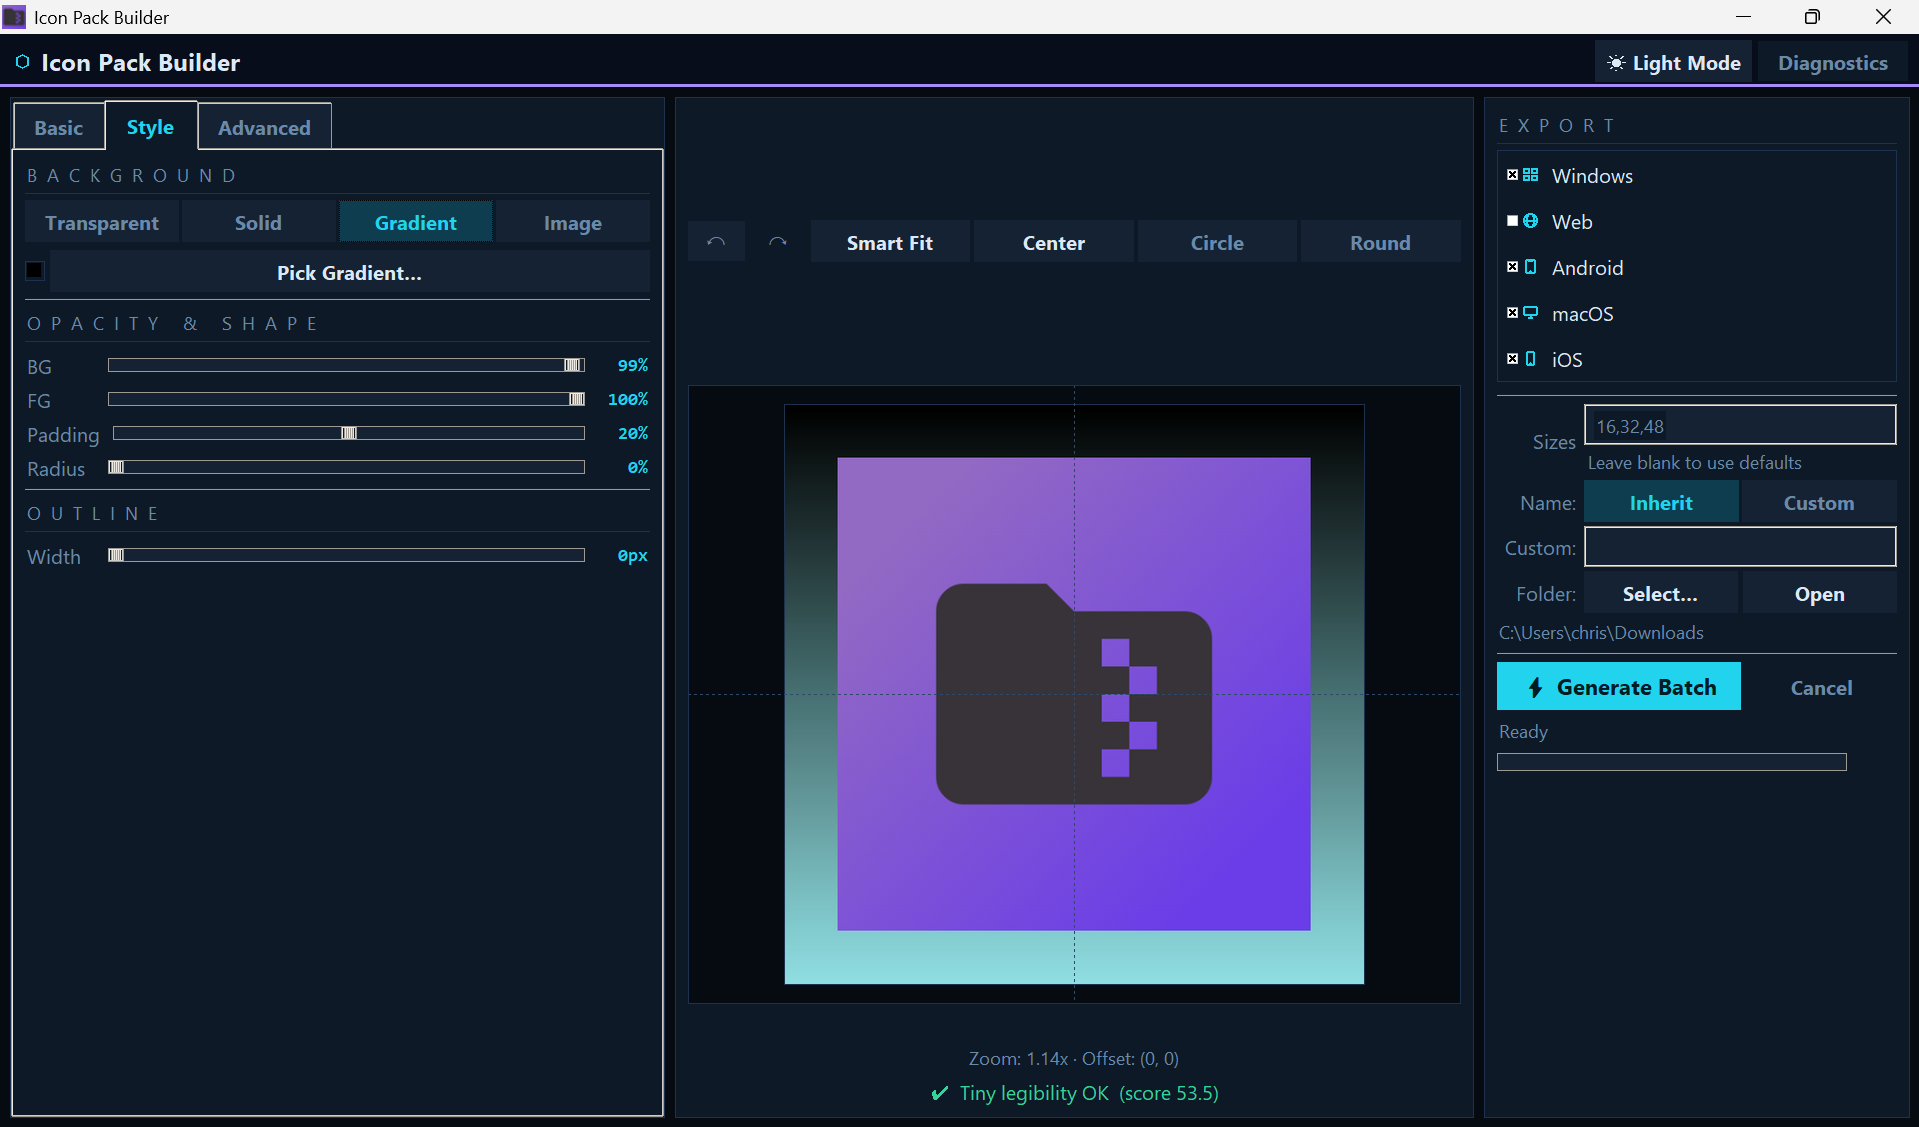Click the macOS monitor icon

pos(1530,313)
